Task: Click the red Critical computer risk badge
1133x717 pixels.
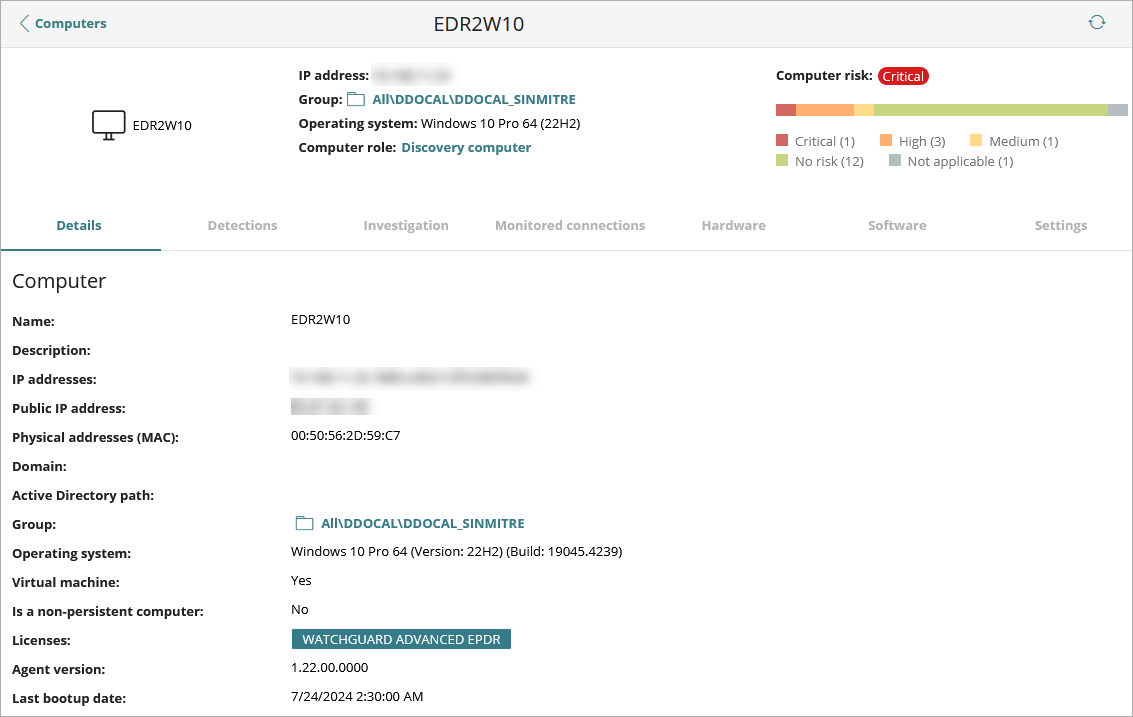Action: tap(903, 75)
